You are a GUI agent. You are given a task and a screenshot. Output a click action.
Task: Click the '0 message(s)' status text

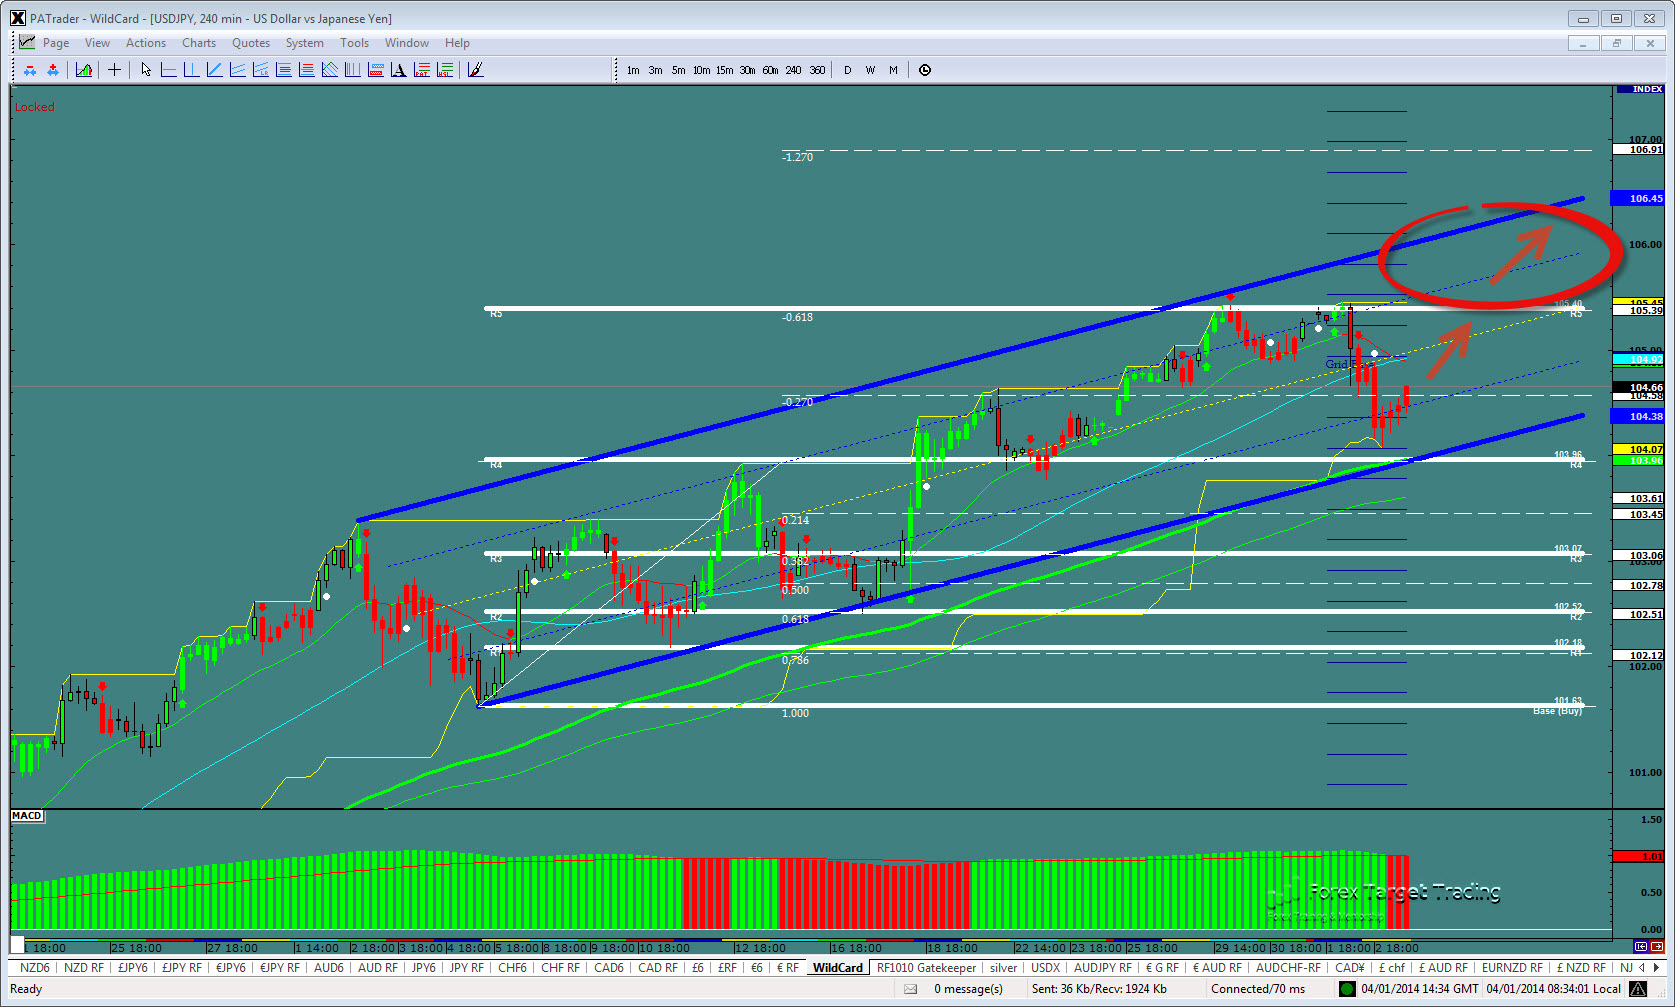click(968, 989)
